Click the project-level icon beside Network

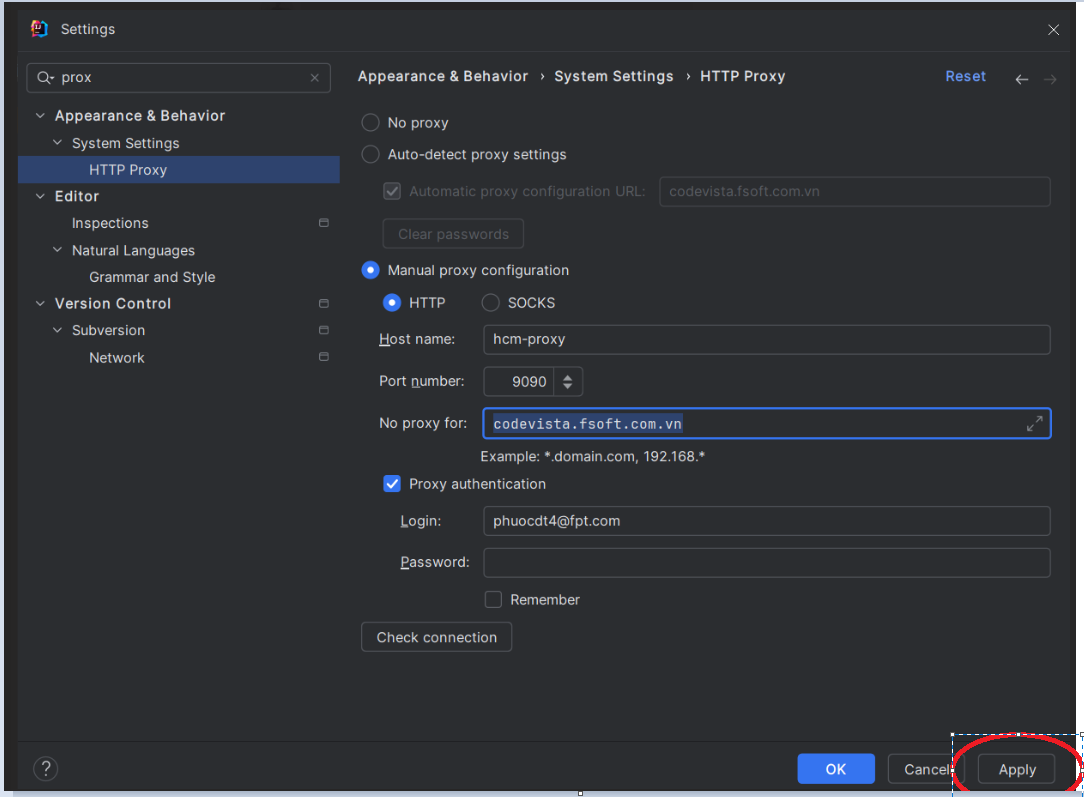click(x=324, y=357)
